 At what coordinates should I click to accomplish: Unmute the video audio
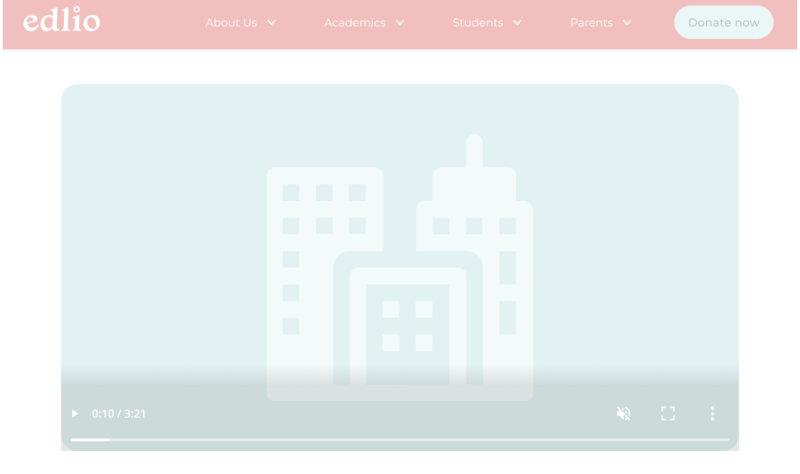pyautogui.click(x=623, y=413)
